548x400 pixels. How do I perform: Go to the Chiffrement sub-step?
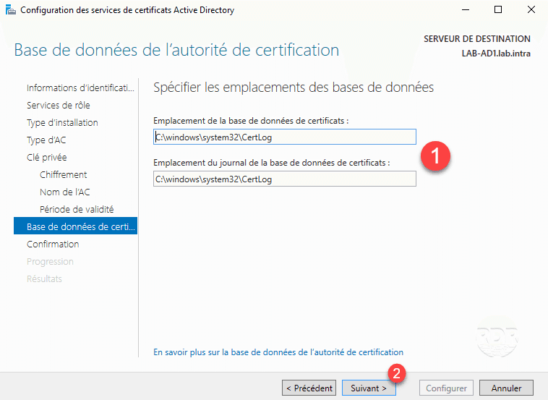(x=63, y=175)
